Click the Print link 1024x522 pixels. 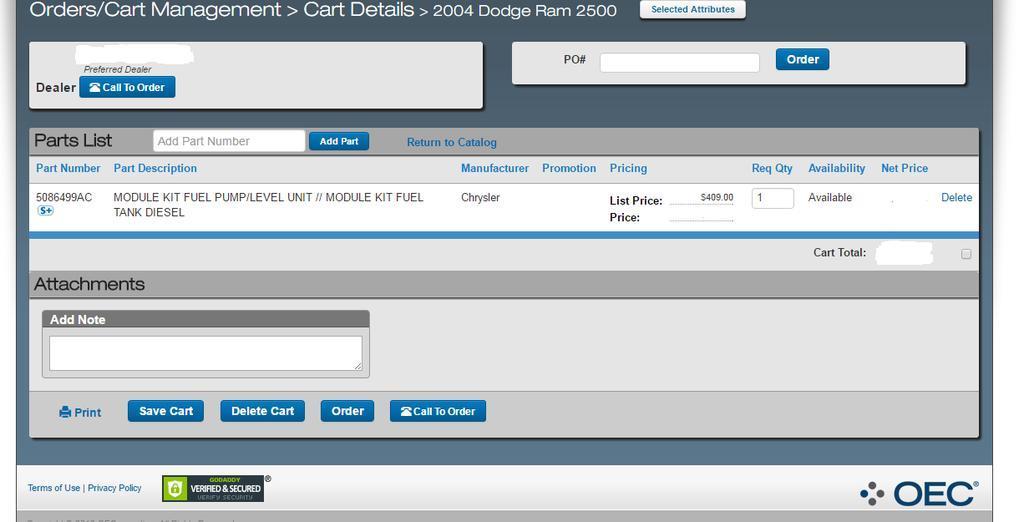pos(80,412)
